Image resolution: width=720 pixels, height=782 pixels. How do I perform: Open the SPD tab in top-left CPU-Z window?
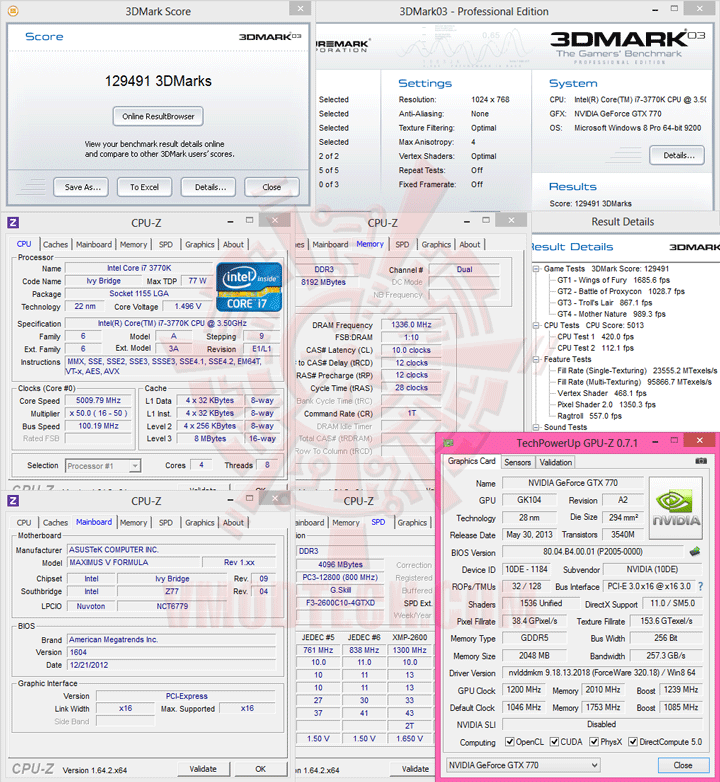tap(166, 244)
